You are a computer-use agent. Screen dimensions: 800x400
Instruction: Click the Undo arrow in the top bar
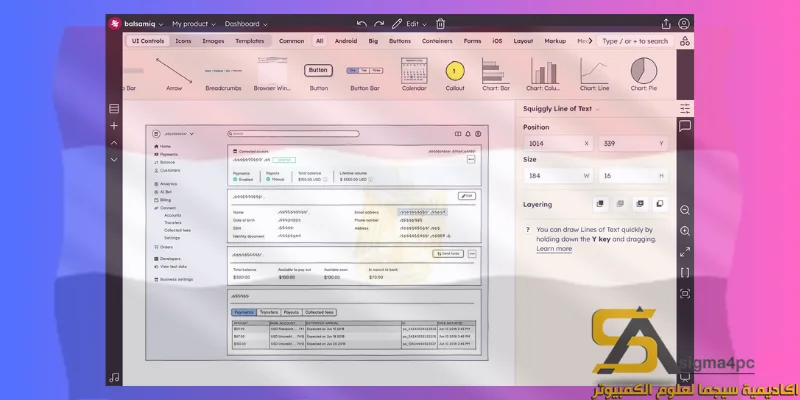[362, 24]
